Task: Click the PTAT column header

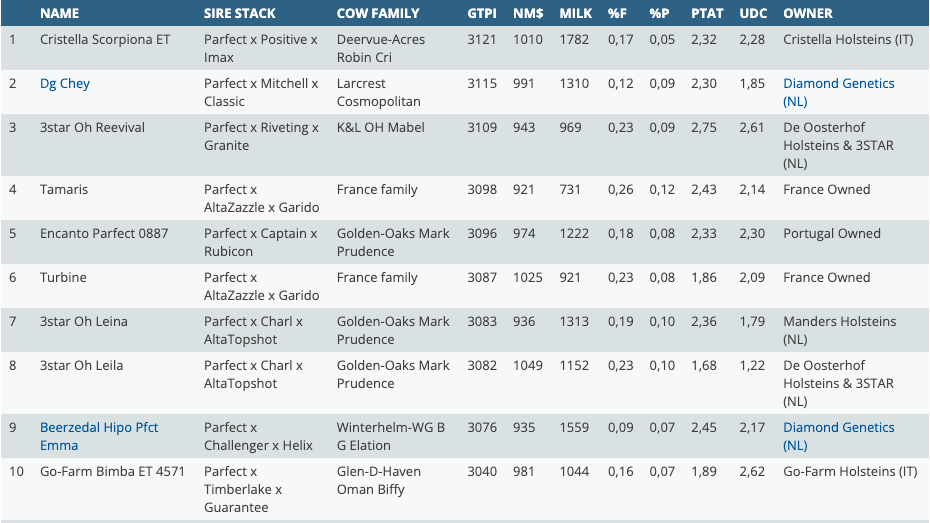Action: coord(707,14)
